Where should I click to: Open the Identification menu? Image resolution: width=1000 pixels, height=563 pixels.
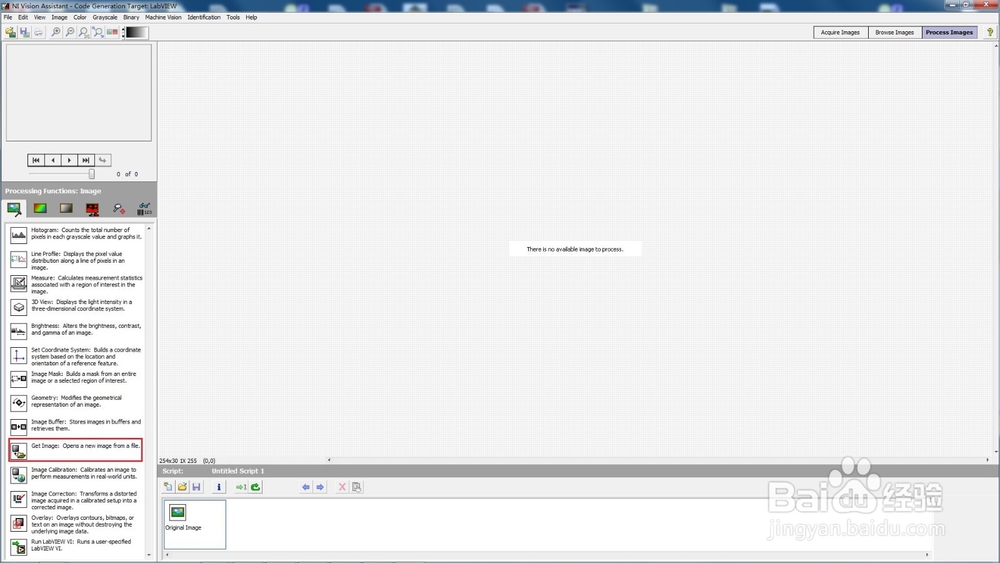(x=204, y=17)
